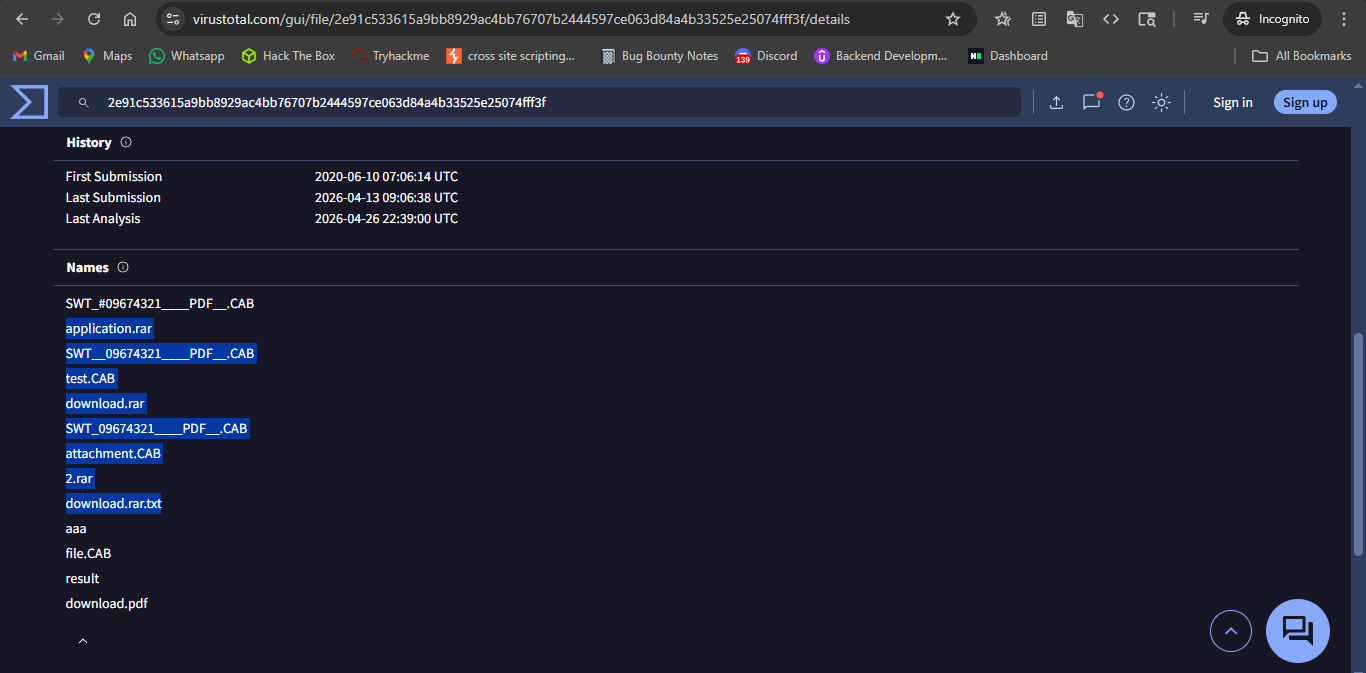
Task: Click the Names section info icon
Action: point(123,268)
